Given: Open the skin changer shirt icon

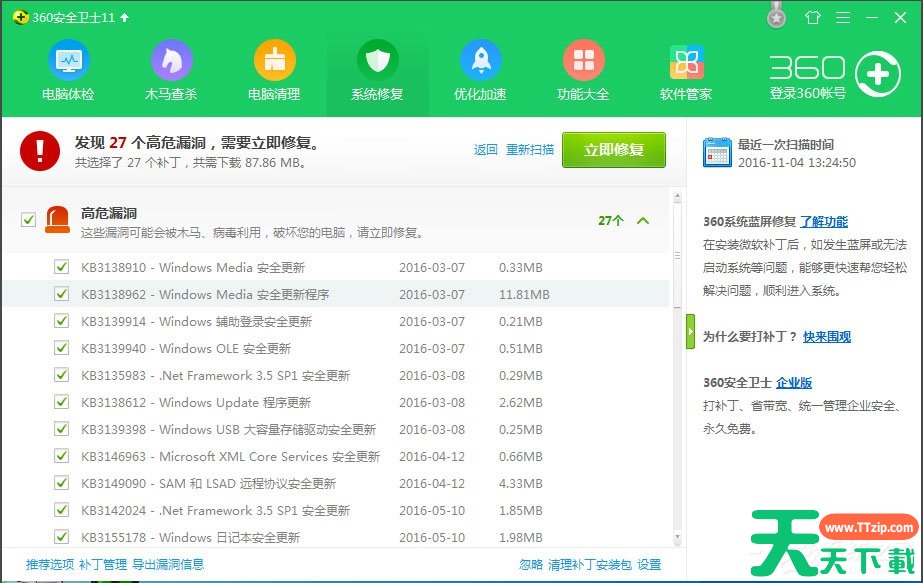Looking at the screenshot, I should tap(812, 18).
